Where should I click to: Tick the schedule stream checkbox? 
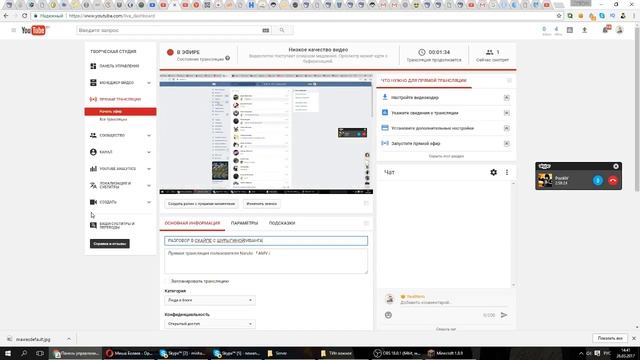[167, 281]
